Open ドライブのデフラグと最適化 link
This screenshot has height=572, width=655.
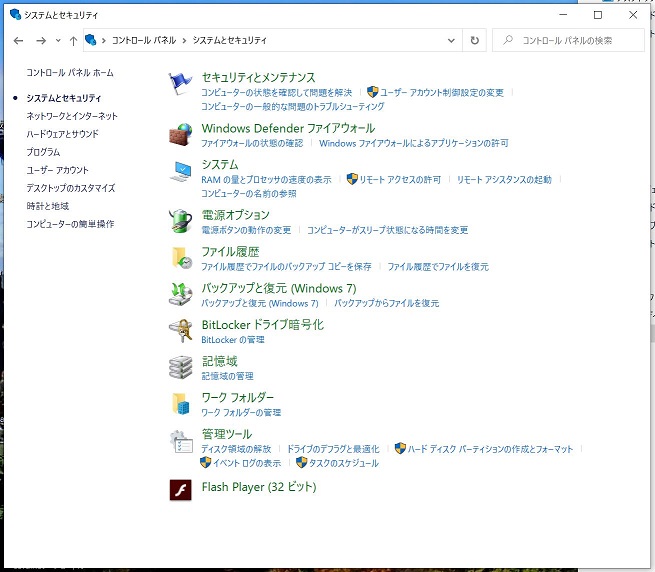point(333,449)
